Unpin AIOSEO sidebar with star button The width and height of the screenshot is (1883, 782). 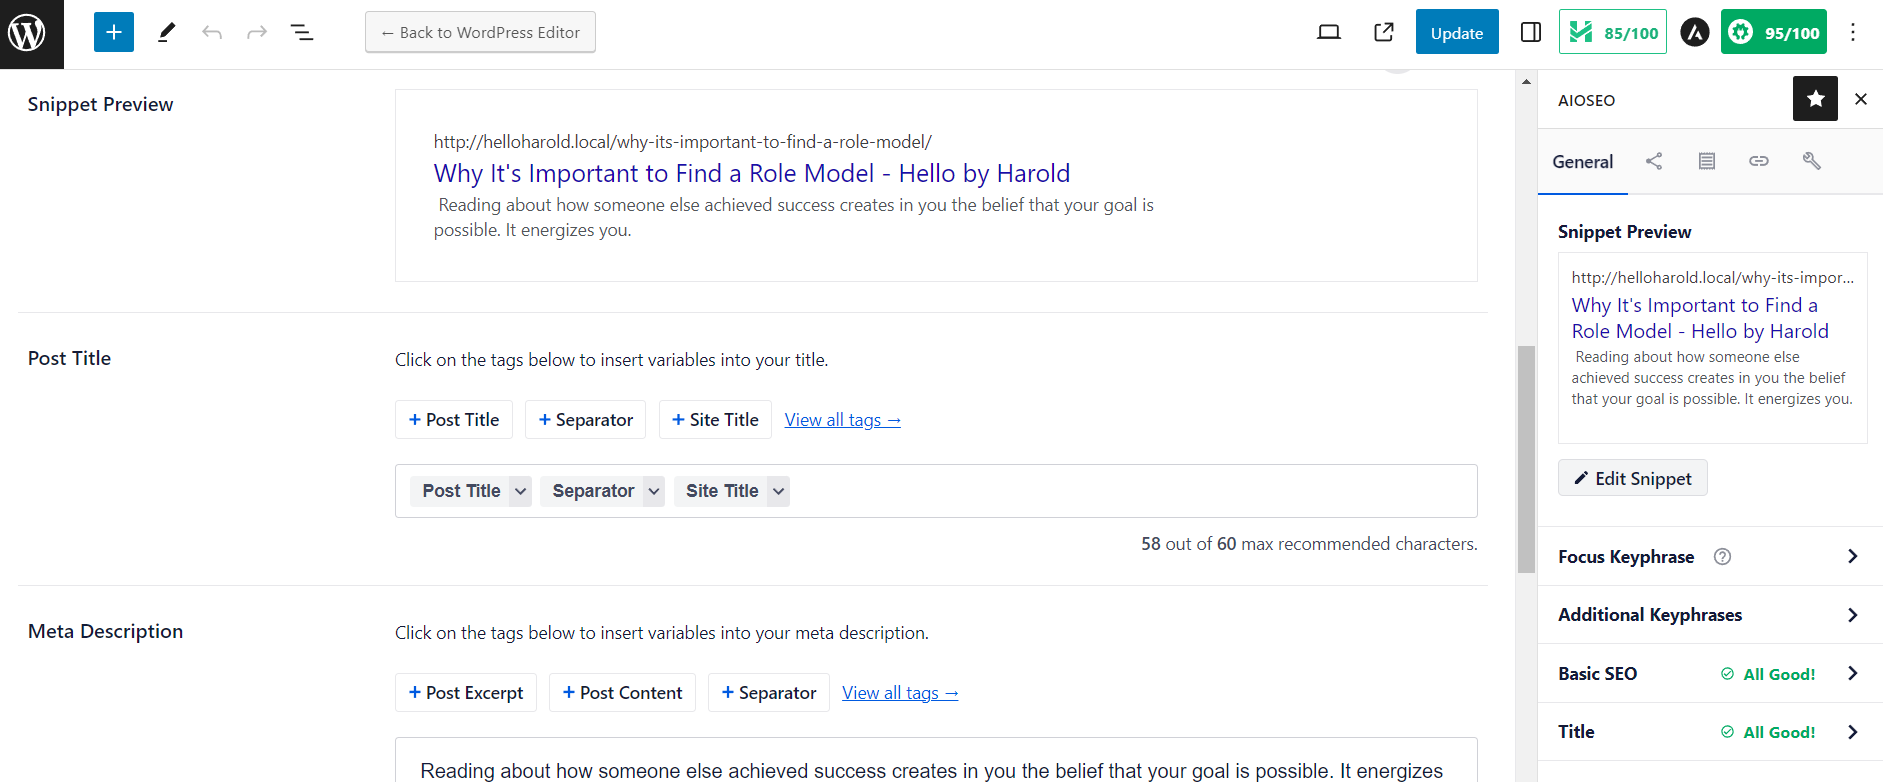point(1815,99)
